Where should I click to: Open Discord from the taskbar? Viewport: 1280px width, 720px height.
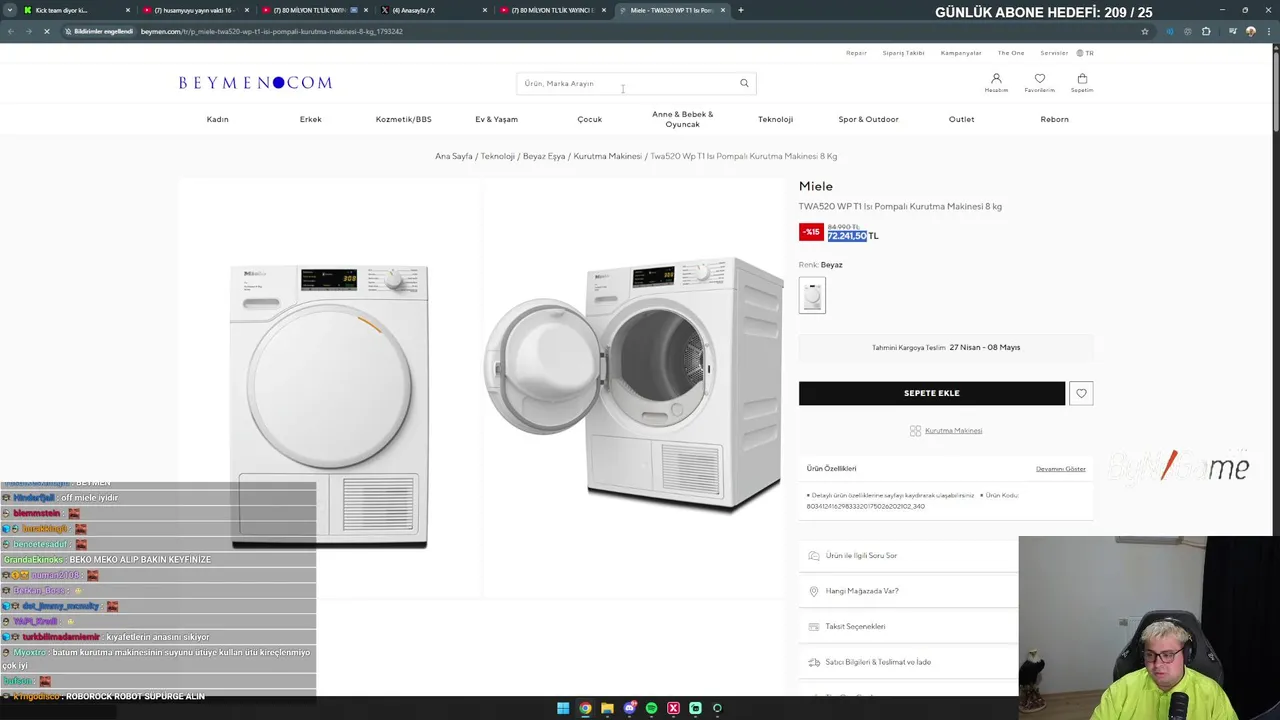[x=629, y=708]
